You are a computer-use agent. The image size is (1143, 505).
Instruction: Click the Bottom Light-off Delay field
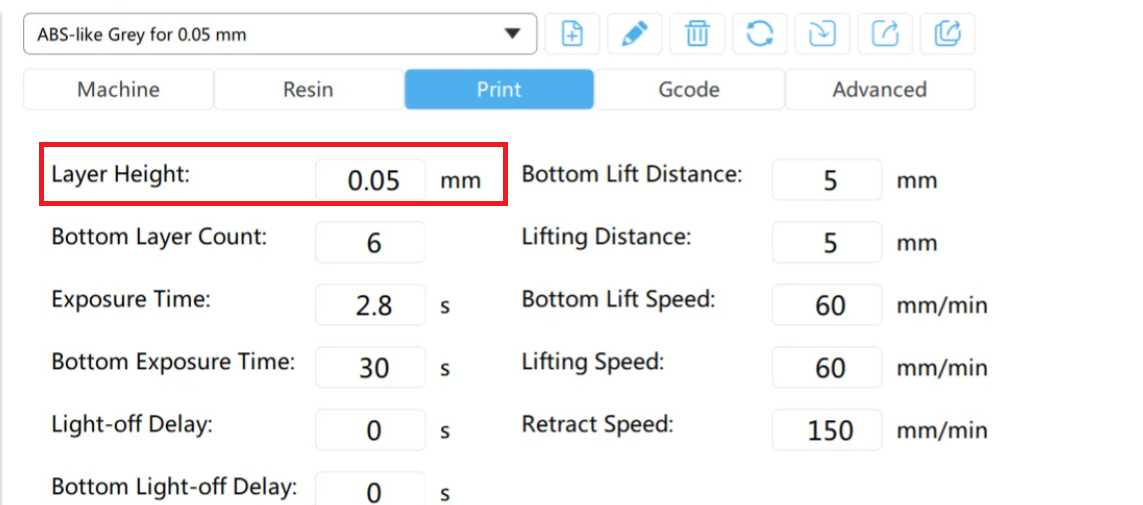(x=370, y=489)
